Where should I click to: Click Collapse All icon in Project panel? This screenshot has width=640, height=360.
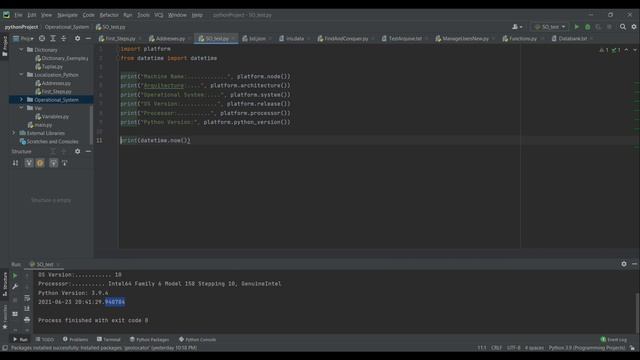[x=64, y=38]
